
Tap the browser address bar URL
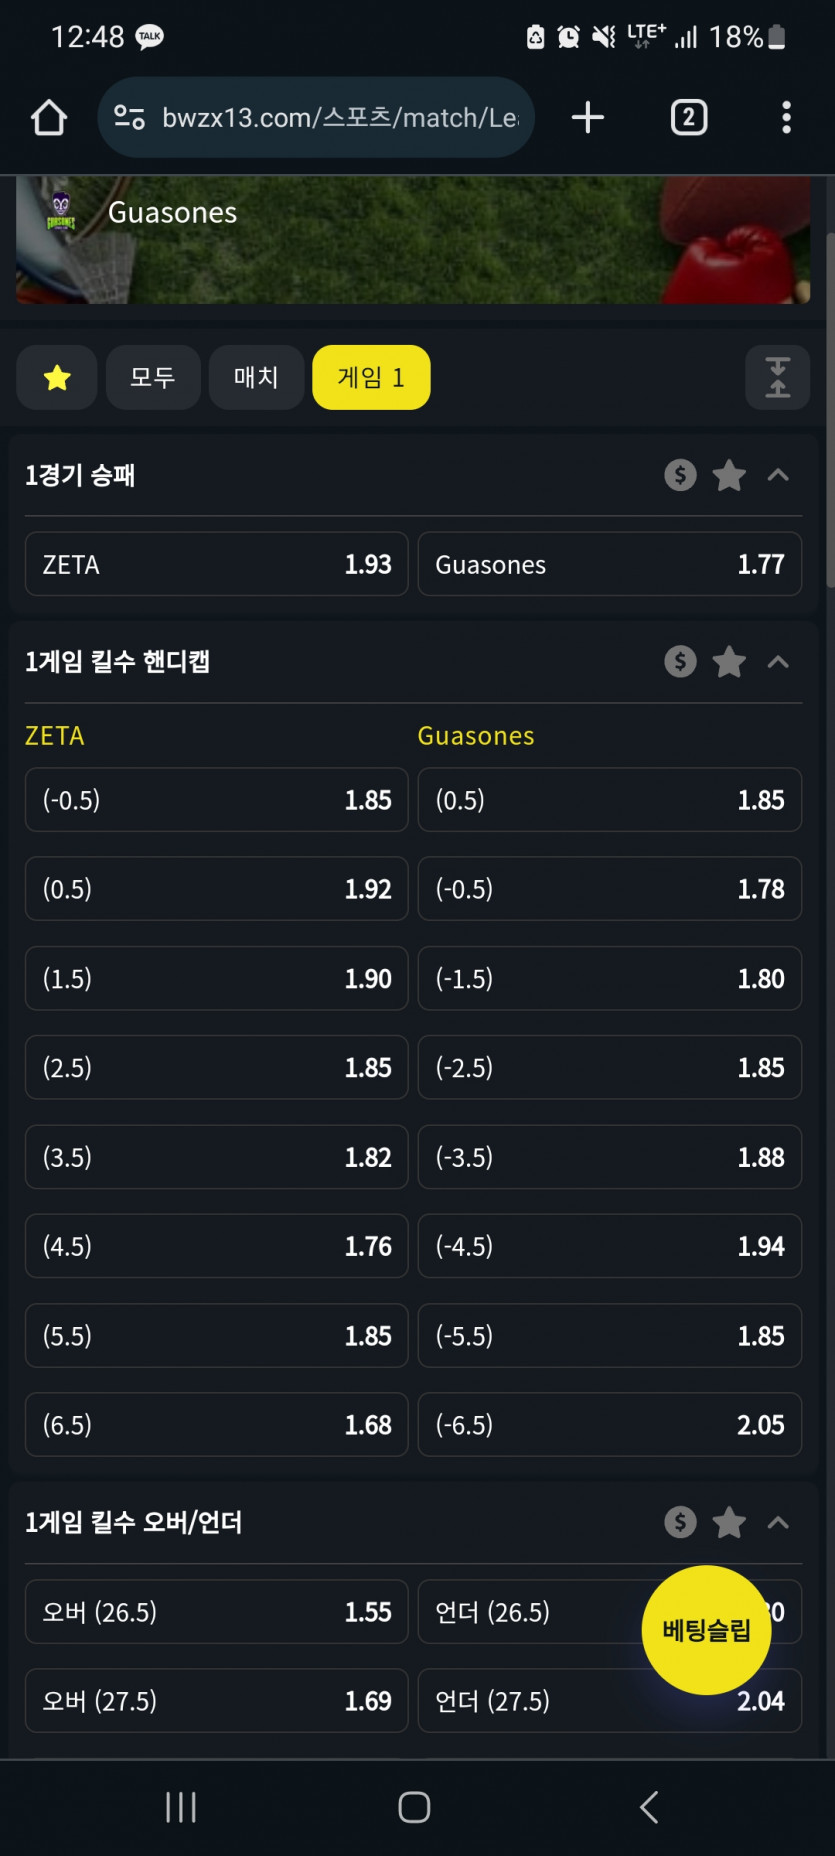(x=338, y=118)
